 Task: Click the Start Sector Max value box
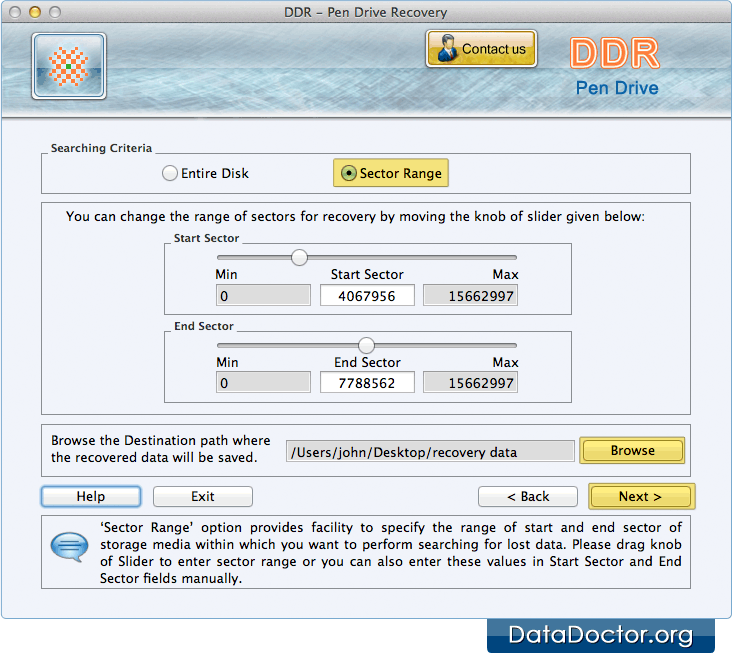[x=470, y=296]
